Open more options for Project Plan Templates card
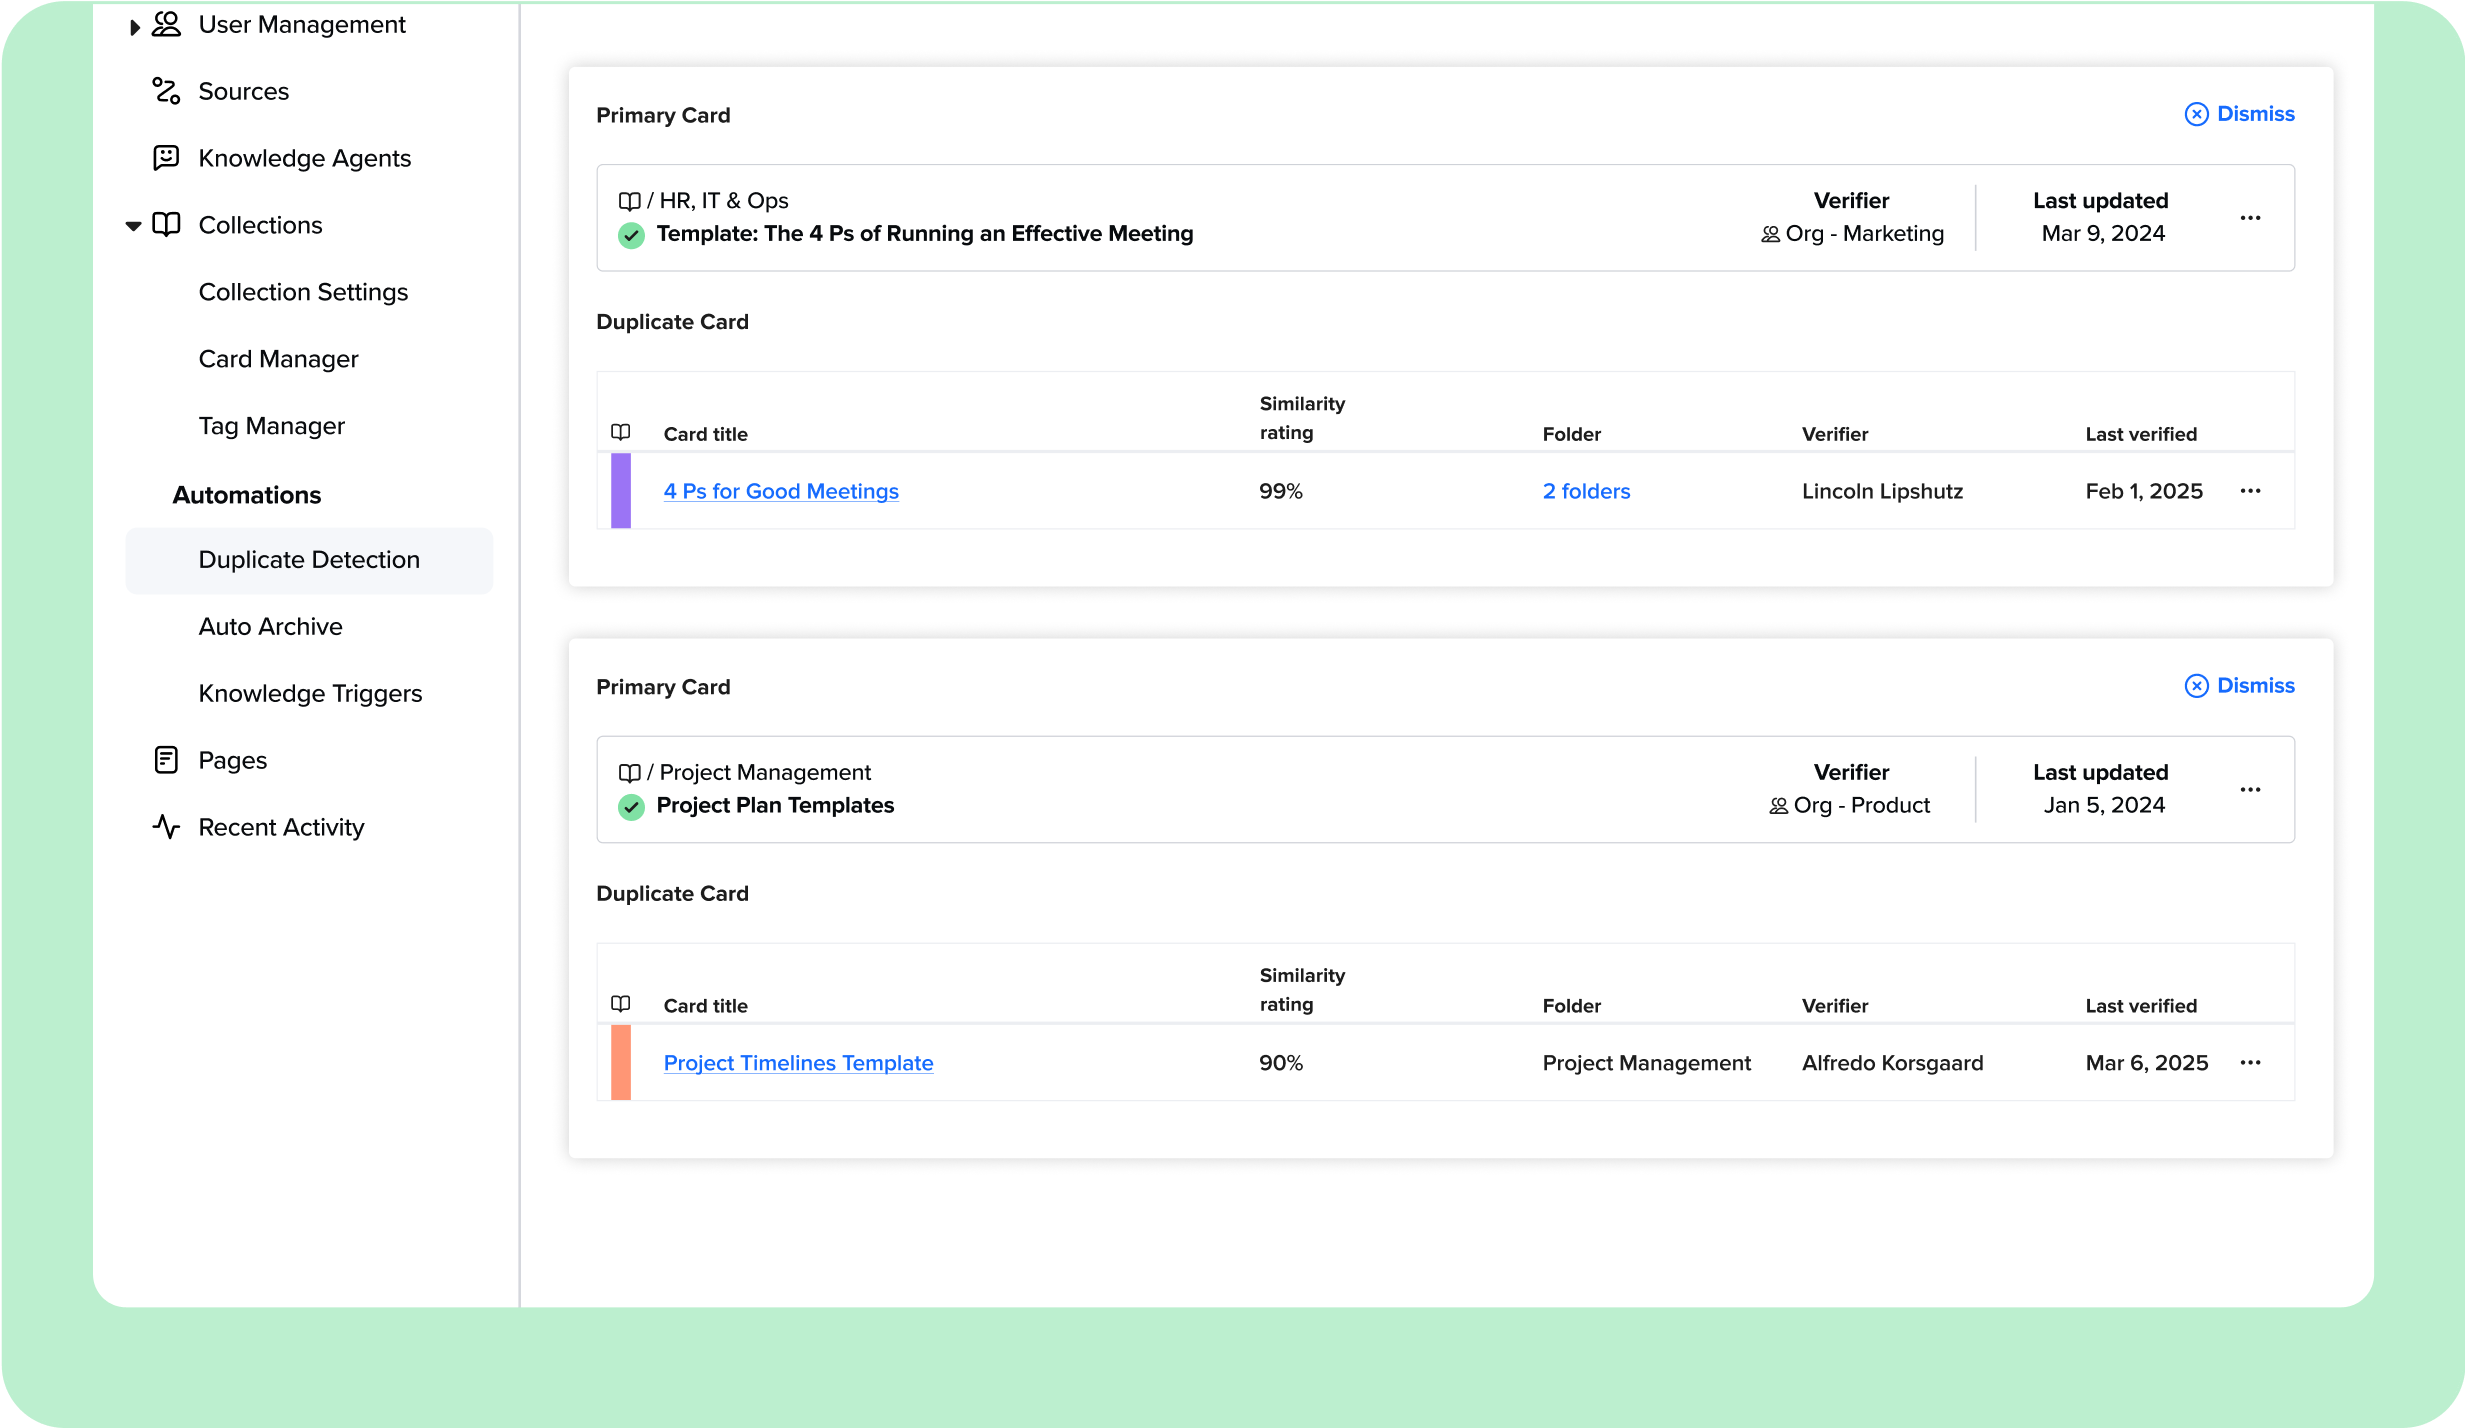The height and width of the screenshot is (1428, 2465). click(x=2250, y=790)
